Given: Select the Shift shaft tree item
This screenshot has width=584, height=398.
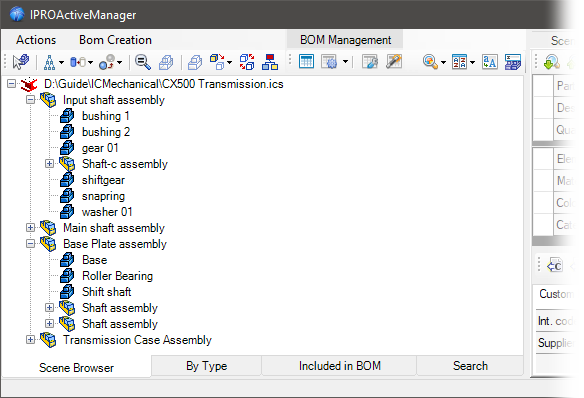Looking at the screenshot, I should click(107, 292).
